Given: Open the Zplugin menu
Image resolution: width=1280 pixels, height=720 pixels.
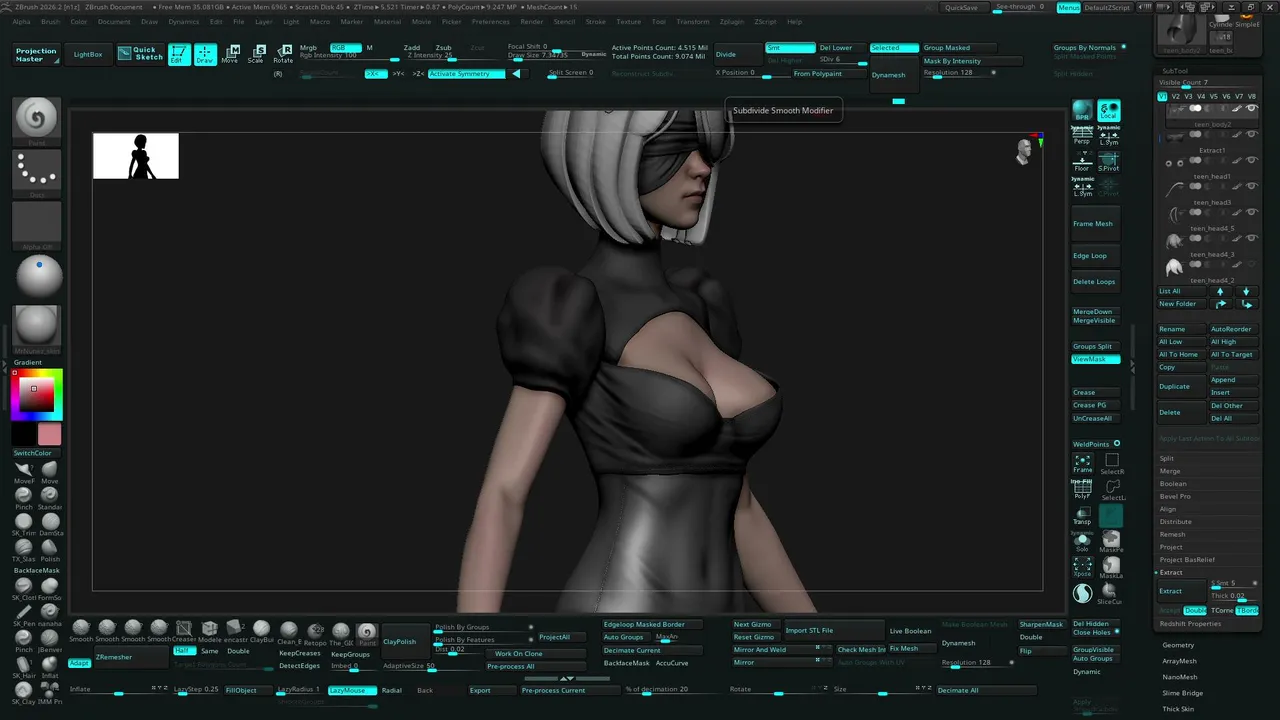Looking at the screenshot, I should tap(731, 21).
